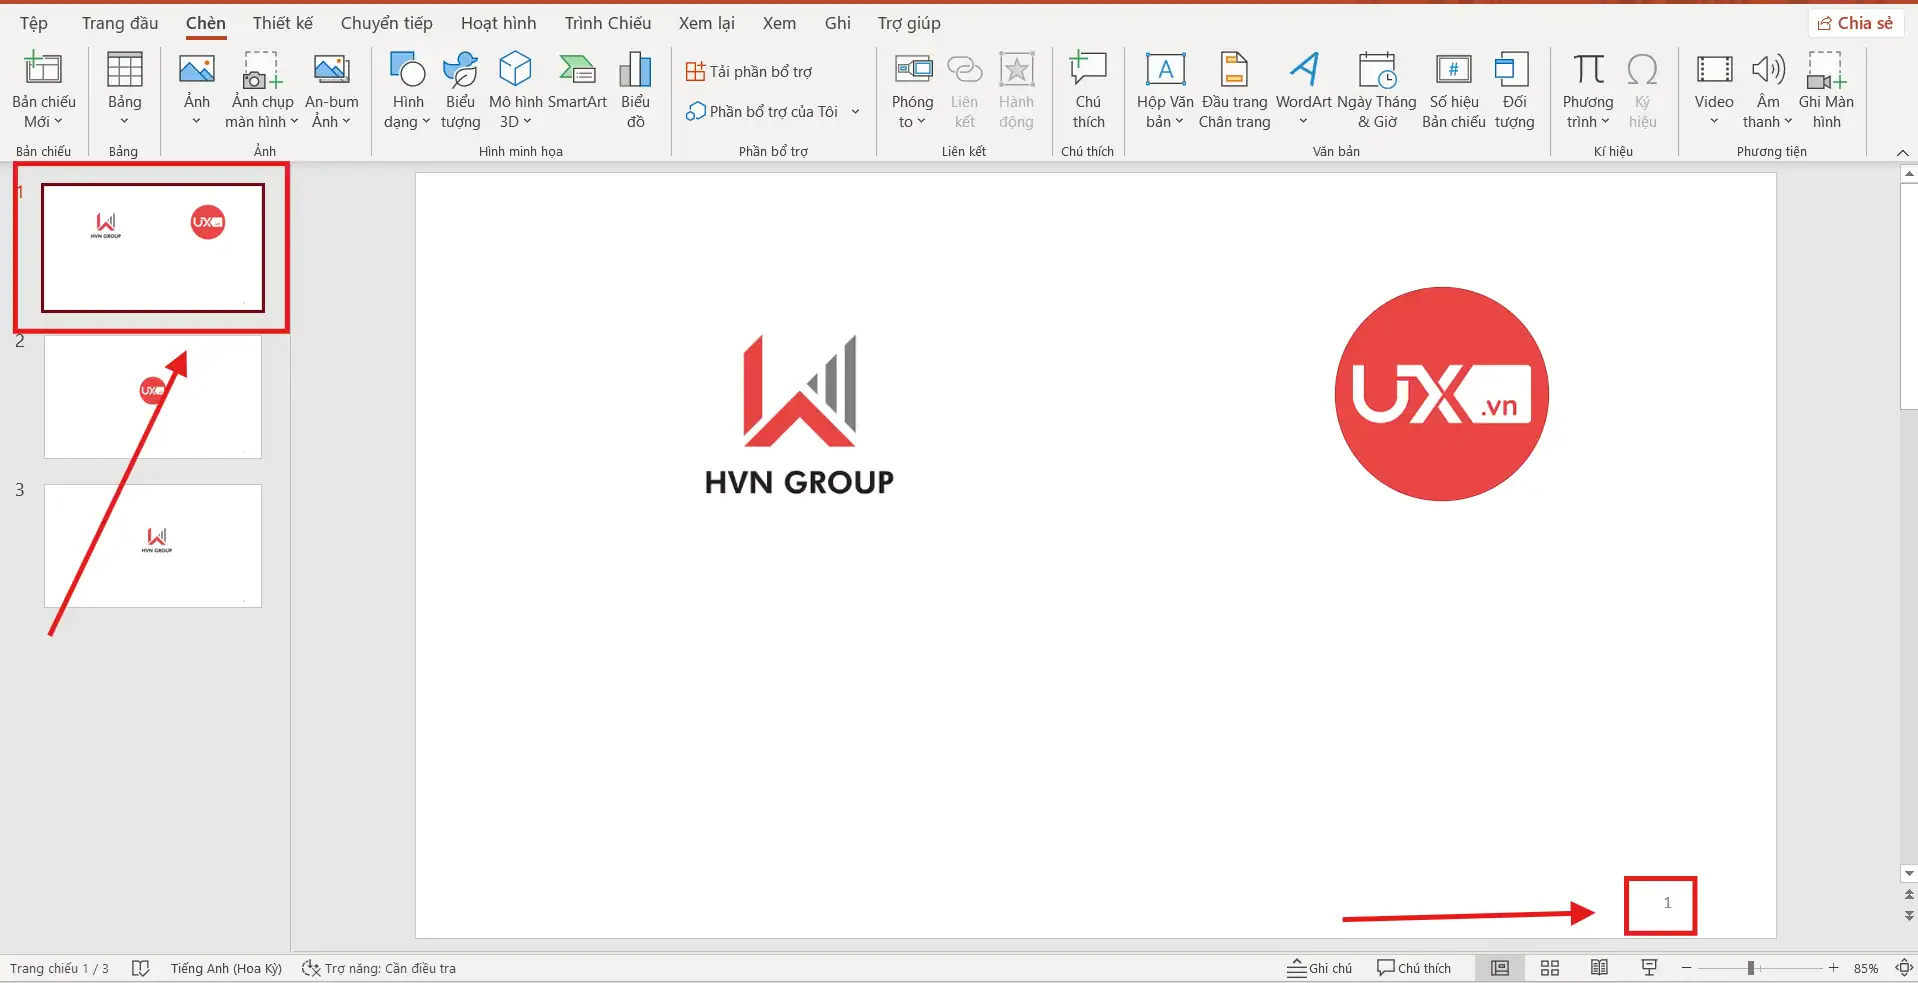Click Tải phần bổ trợ button

tap(749, 71)
